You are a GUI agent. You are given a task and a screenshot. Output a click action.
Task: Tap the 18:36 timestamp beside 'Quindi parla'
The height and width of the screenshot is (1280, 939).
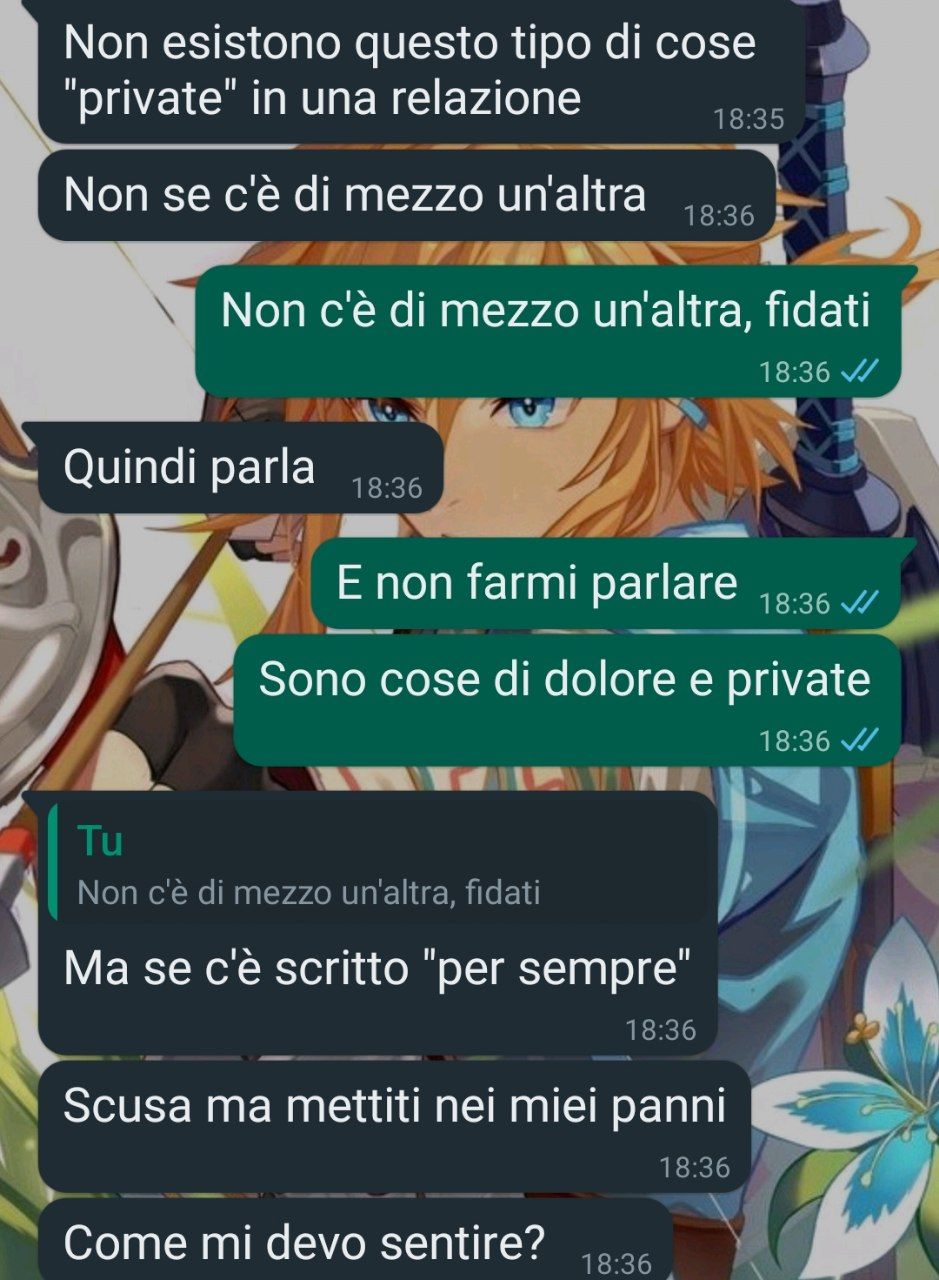[387, 488]
